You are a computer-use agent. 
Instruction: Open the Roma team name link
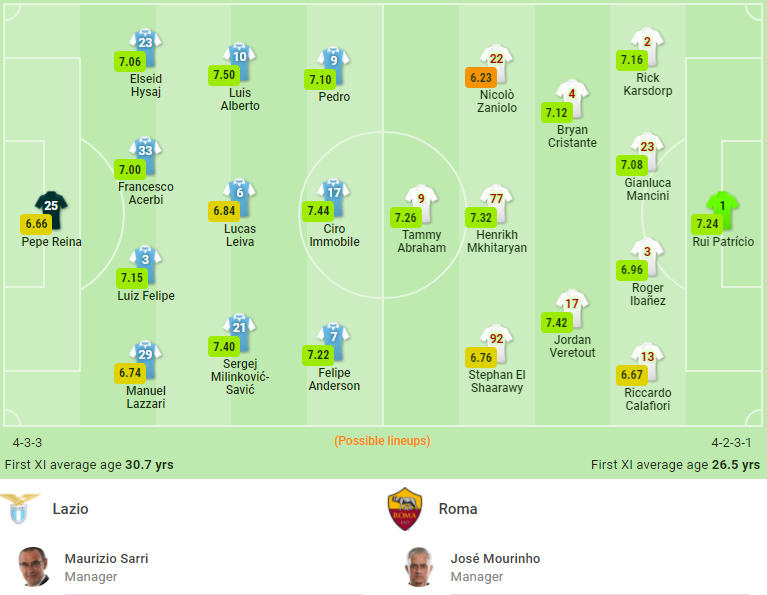point(458,509)
